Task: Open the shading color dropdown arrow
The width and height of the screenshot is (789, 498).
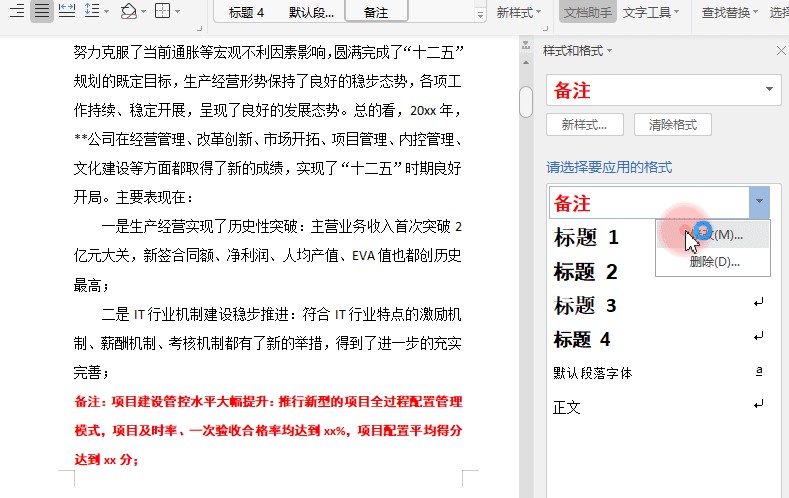Action: point(143,11)
